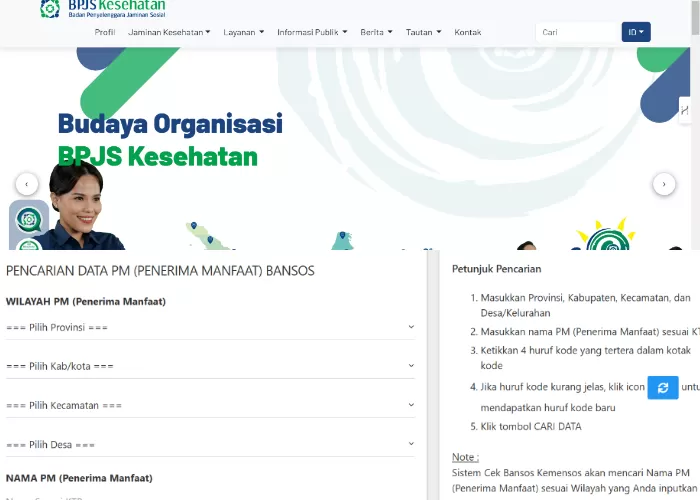
Task: Click the virtual assistant woman avatar
Action: click(x=78, y=210)
